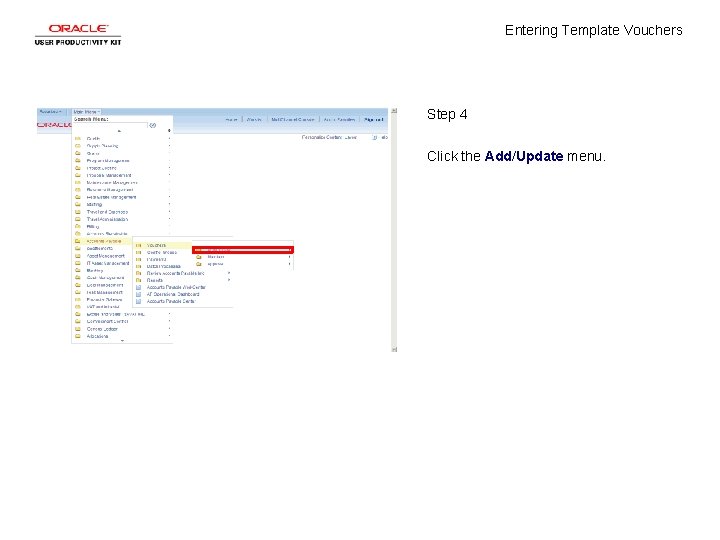Open the MultiChannel Console link
This screenshot has width=720, height=540.
292,119
